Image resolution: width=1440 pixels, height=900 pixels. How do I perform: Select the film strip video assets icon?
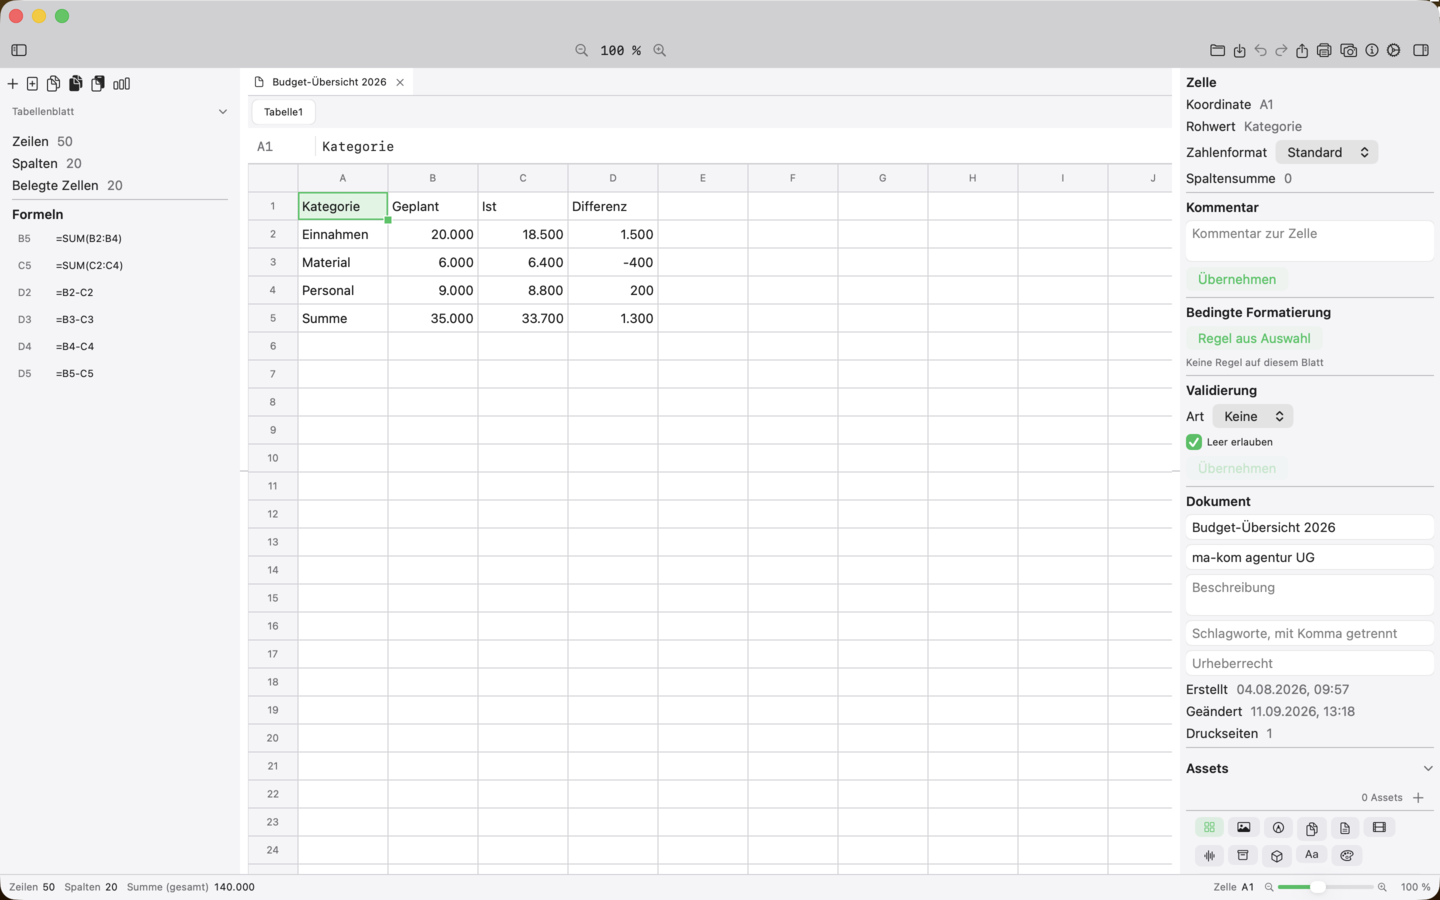click(x=1379, y=827)
